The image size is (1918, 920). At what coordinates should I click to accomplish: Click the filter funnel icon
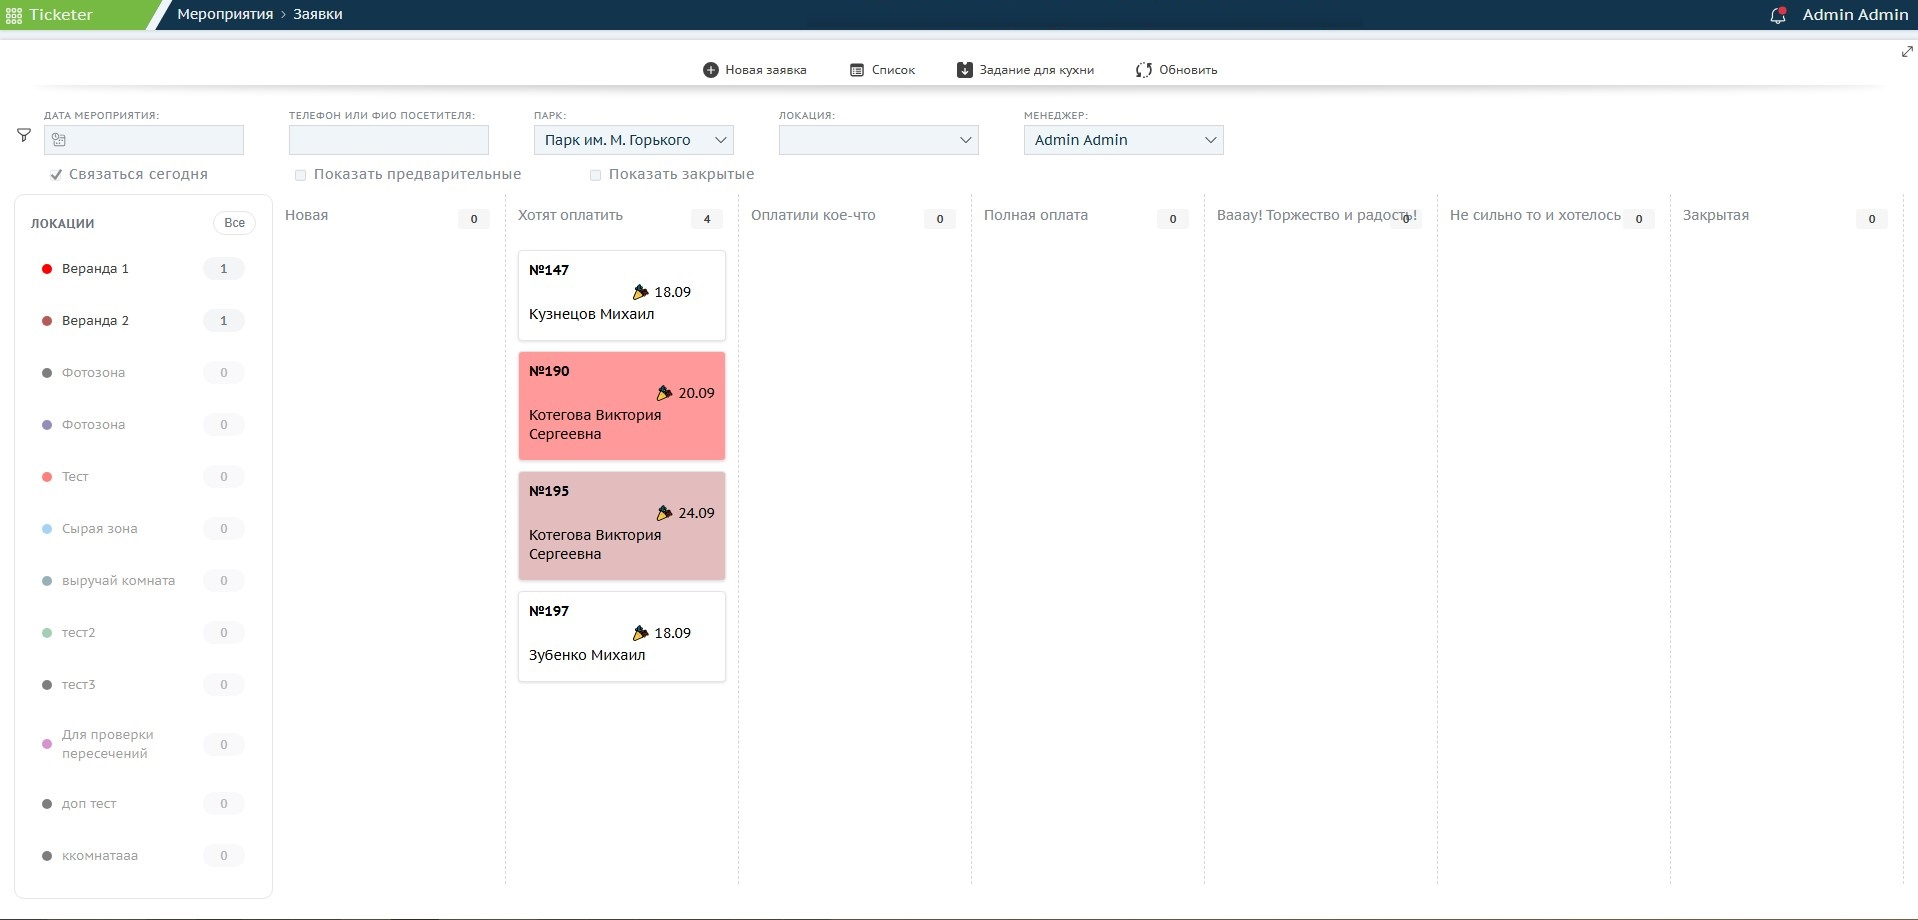(x=24, y=135)
